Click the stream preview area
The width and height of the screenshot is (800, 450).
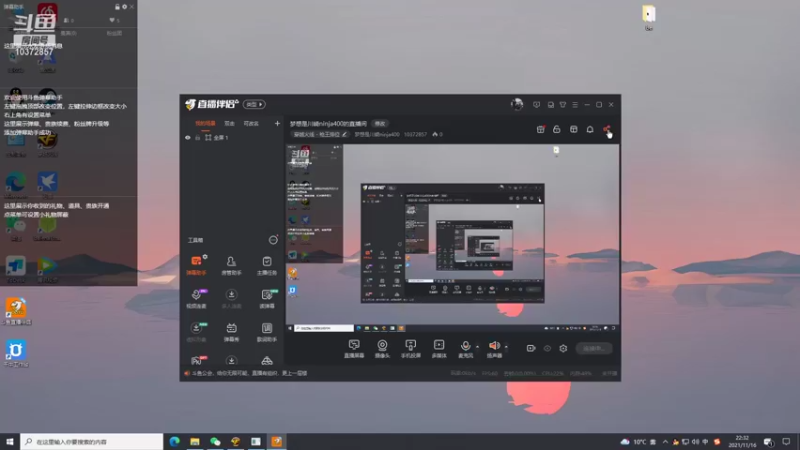coord(452,238)
